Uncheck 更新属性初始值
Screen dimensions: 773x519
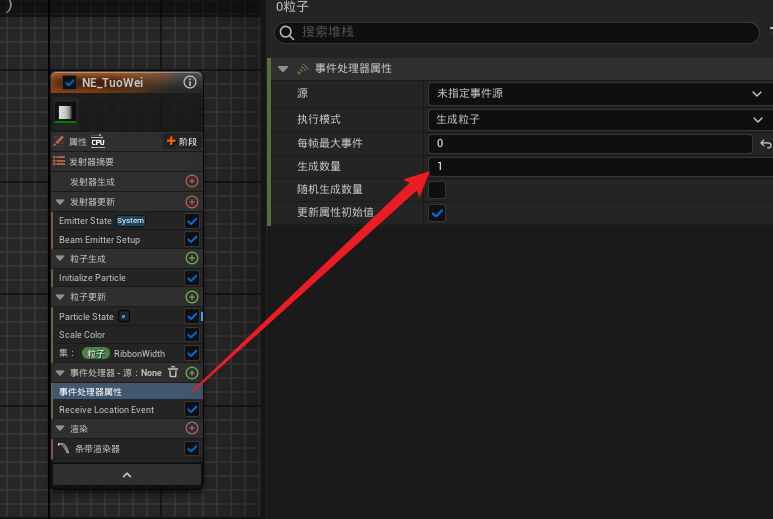(x=437, y=213)
